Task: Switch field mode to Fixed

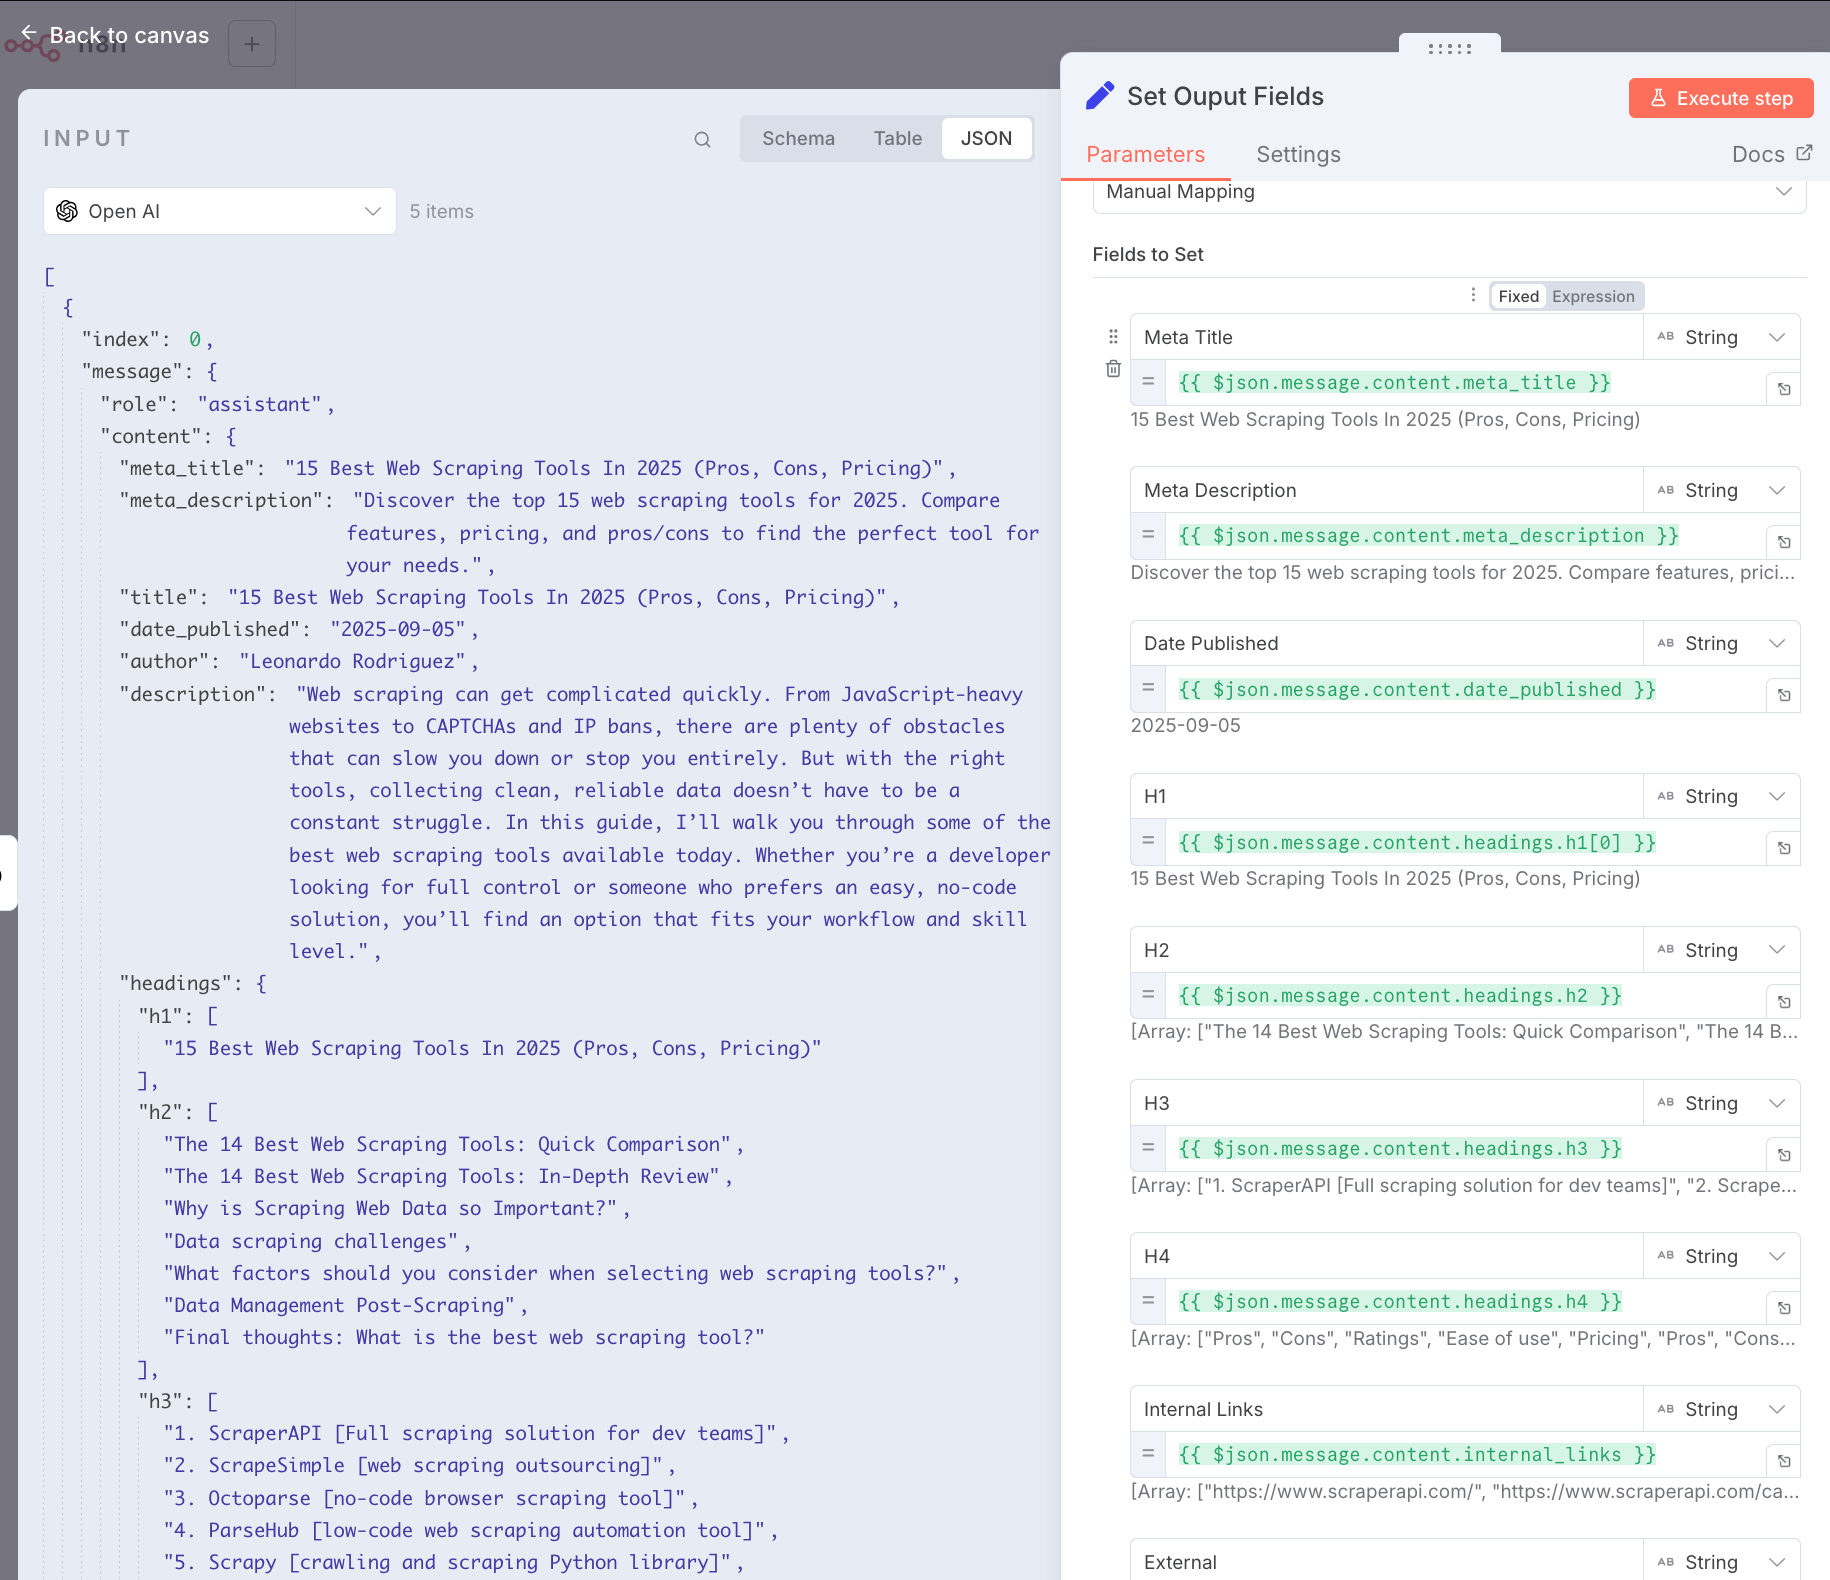Action: (1518, 296)
